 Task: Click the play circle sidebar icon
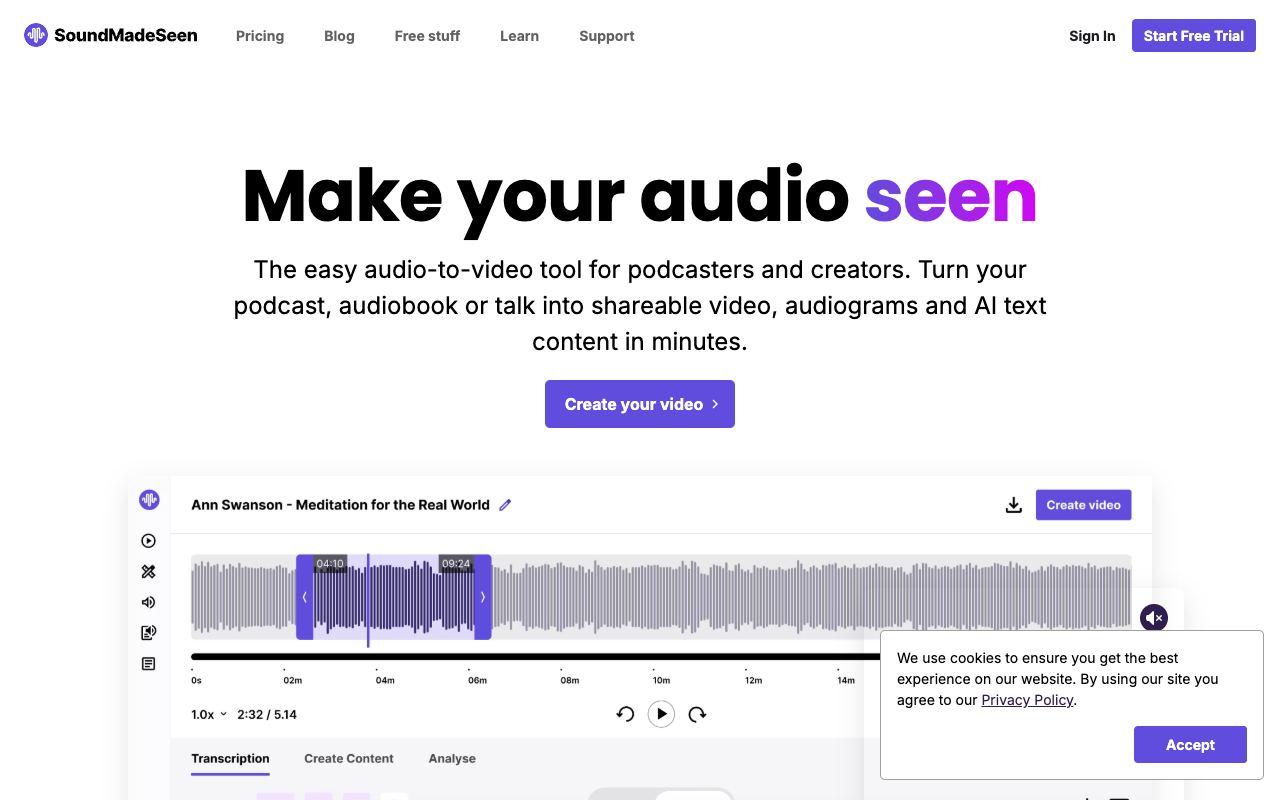tap(149, 541)
